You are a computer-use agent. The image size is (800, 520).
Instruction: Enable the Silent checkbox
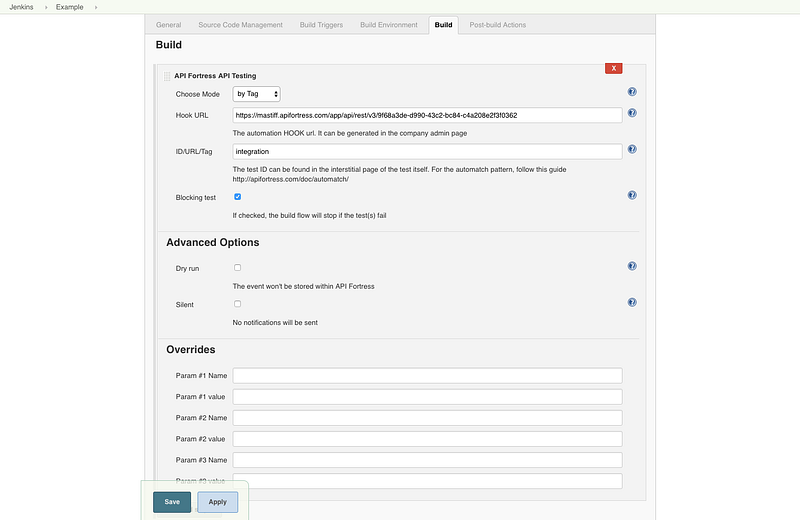[x=237, y=304]
